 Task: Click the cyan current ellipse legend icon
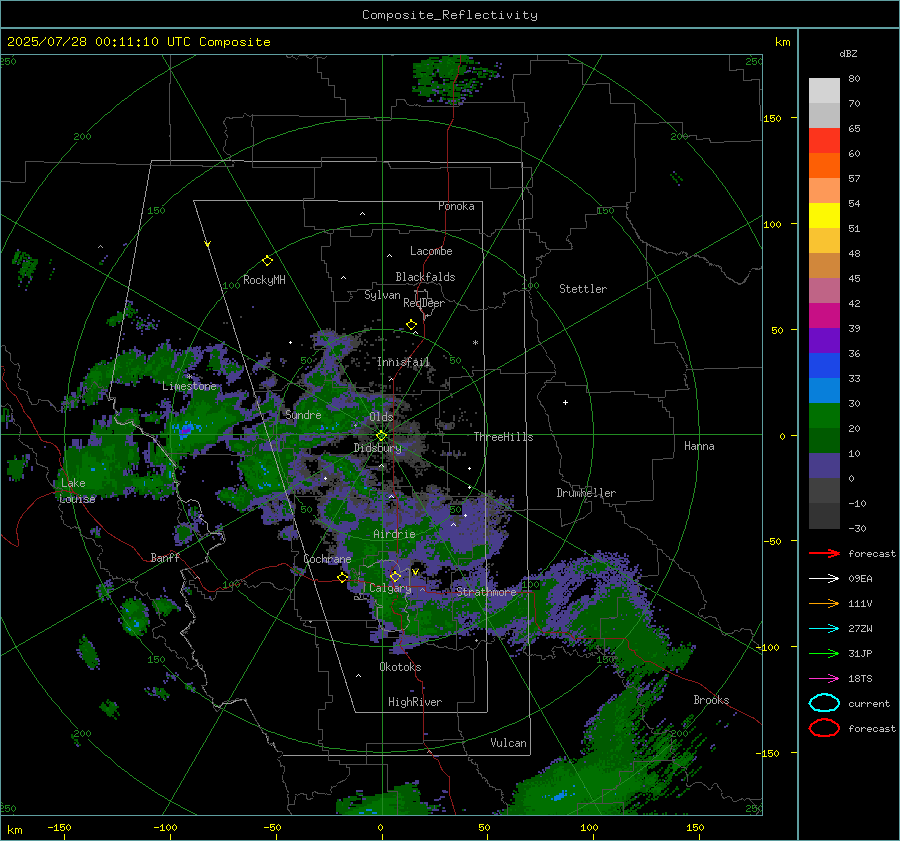(x=824, y=703)
